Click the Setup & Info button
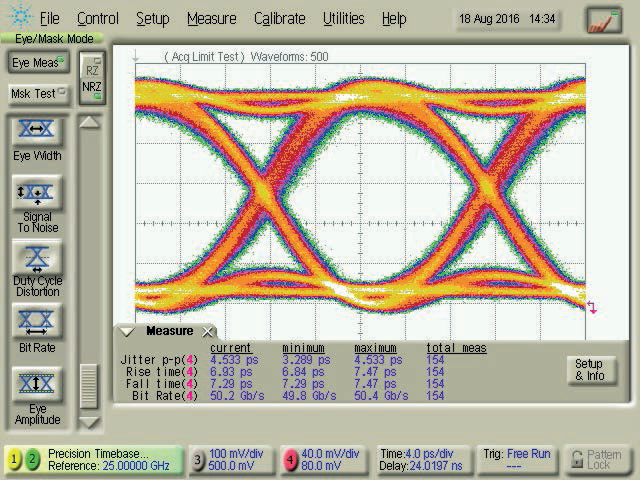This screenshot has height=480, width=640. pos(588,370)
